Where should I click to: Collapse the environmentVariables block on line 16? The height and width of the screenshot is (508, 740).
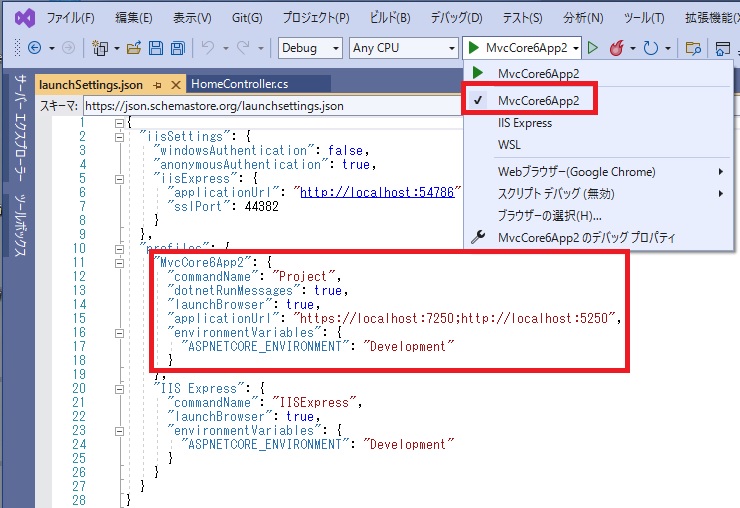click(x=119, y=333)
